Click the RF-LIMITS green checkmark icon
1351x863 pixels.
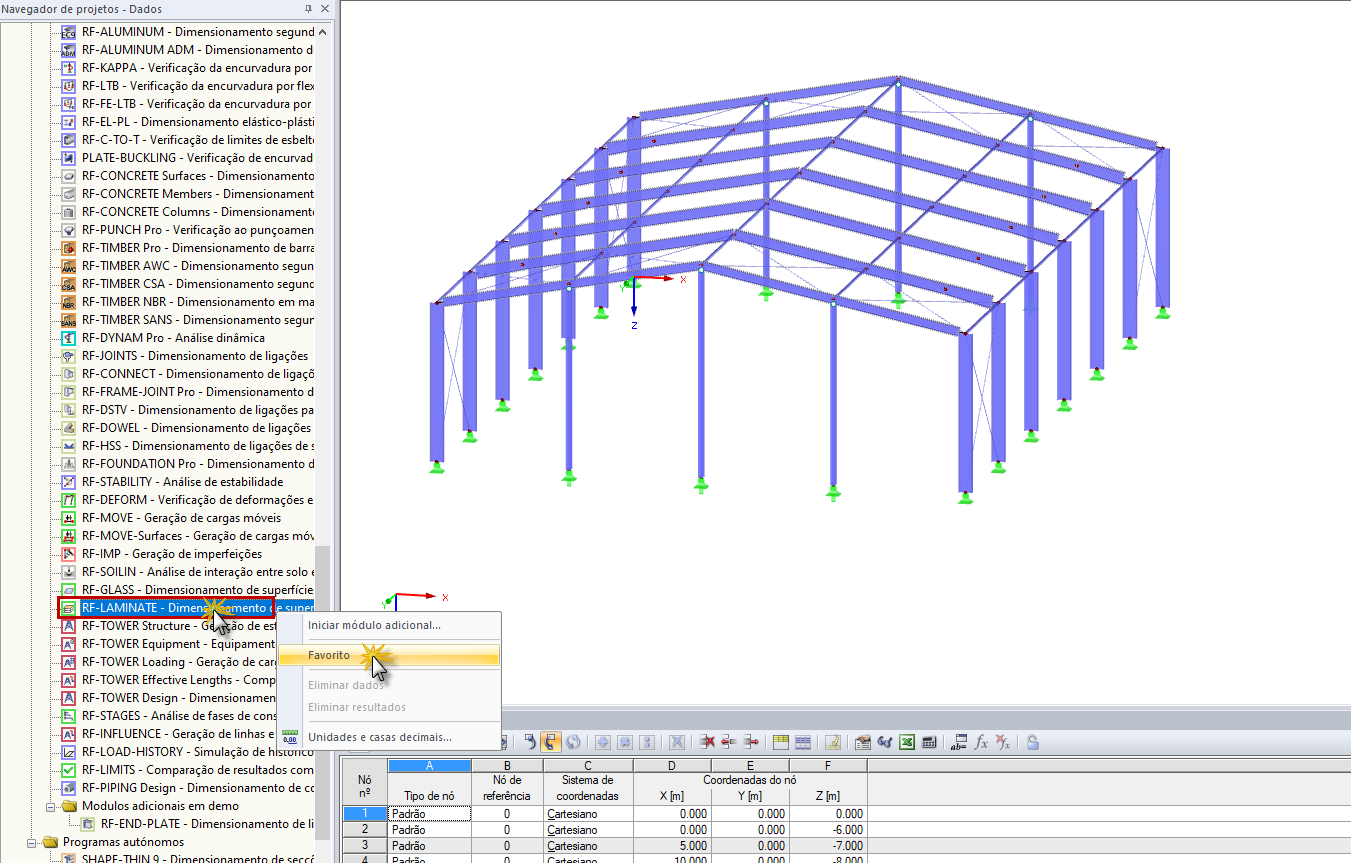tap(69, 770)
